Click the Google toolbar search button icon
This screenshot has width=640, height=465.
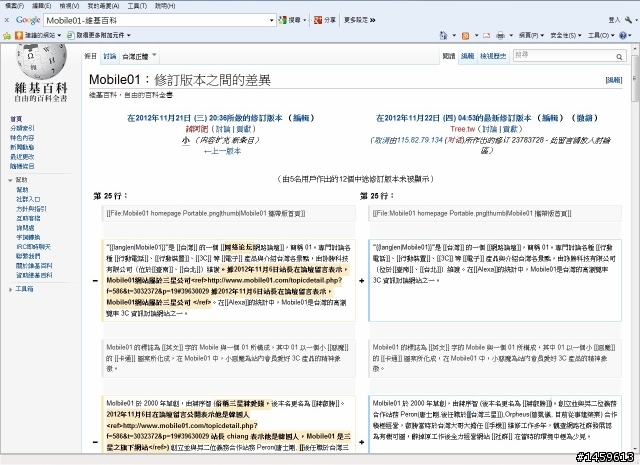coord(282,20)
